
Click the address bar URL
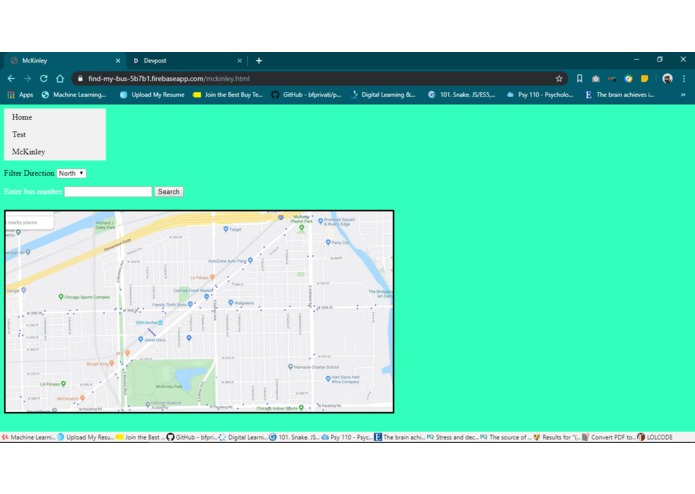point(169,78)
